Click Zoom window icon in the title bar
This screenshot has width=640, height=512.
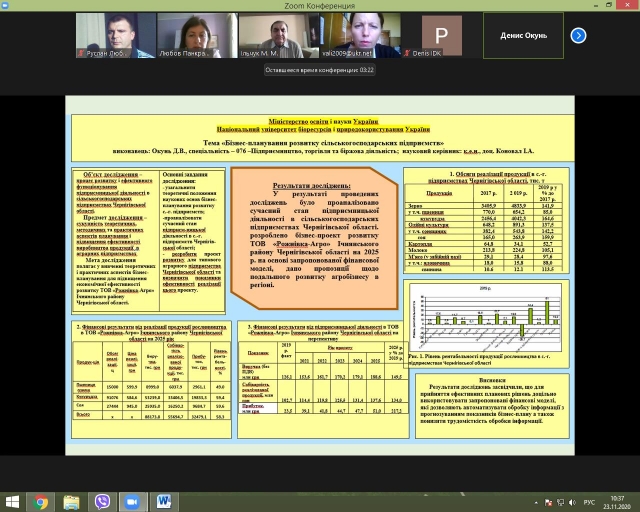(4, 5)
